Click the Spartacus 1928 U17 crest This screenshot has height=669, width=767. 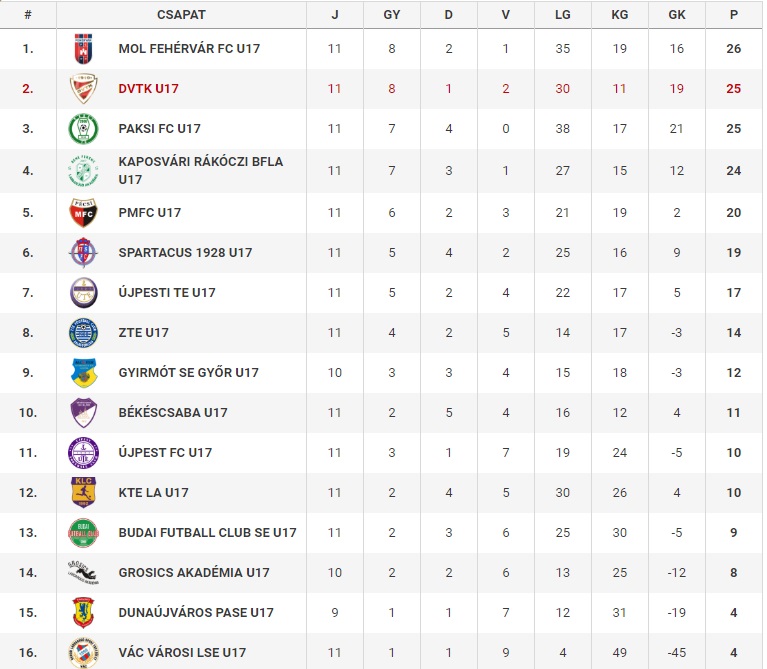coord(83,253)
